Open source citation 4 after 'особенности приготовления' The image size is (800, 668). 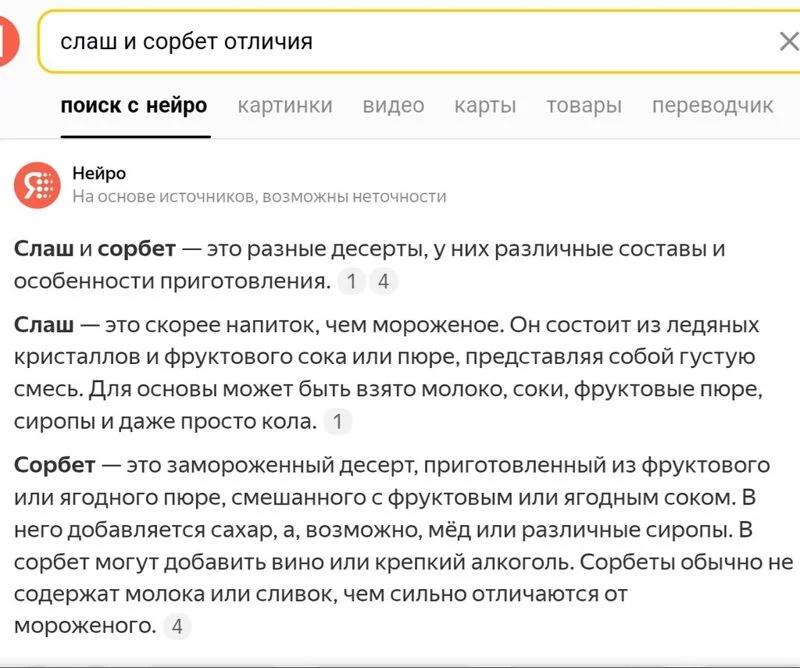coord(382,282)
